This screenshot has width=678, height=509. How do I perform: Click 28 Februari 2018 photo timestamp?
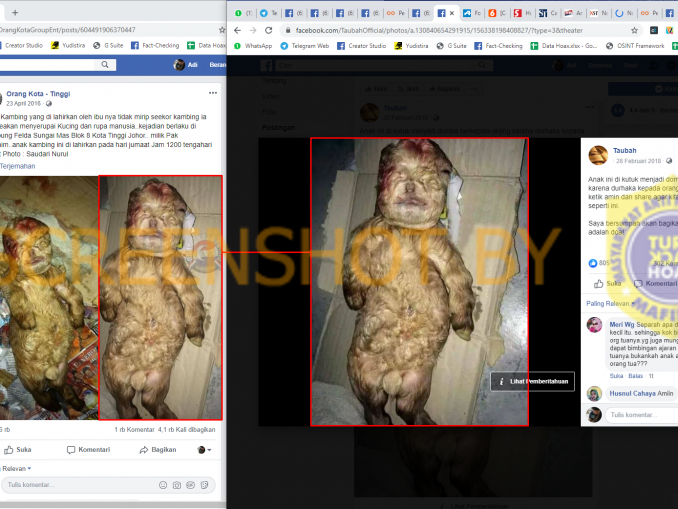coord(638,161)
